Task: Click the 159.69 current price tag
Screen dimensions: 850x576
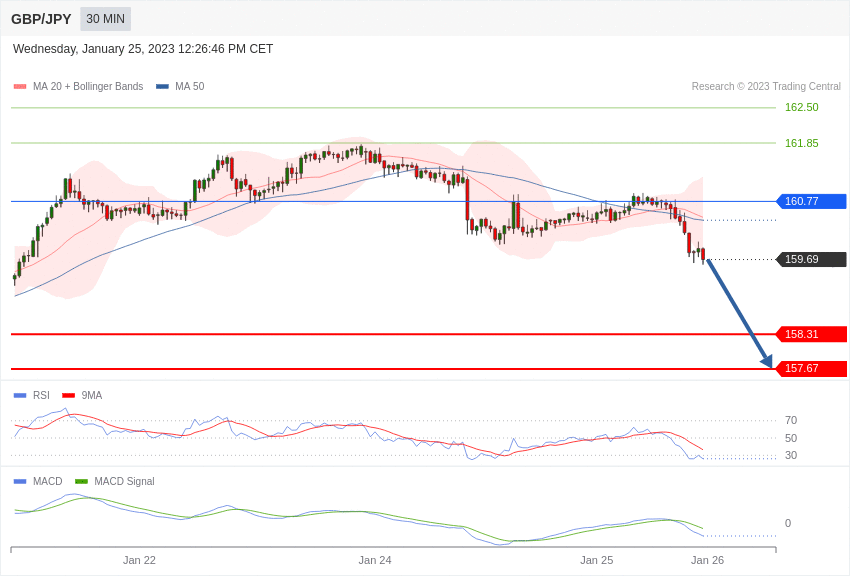Action: [x=812, y=259]
